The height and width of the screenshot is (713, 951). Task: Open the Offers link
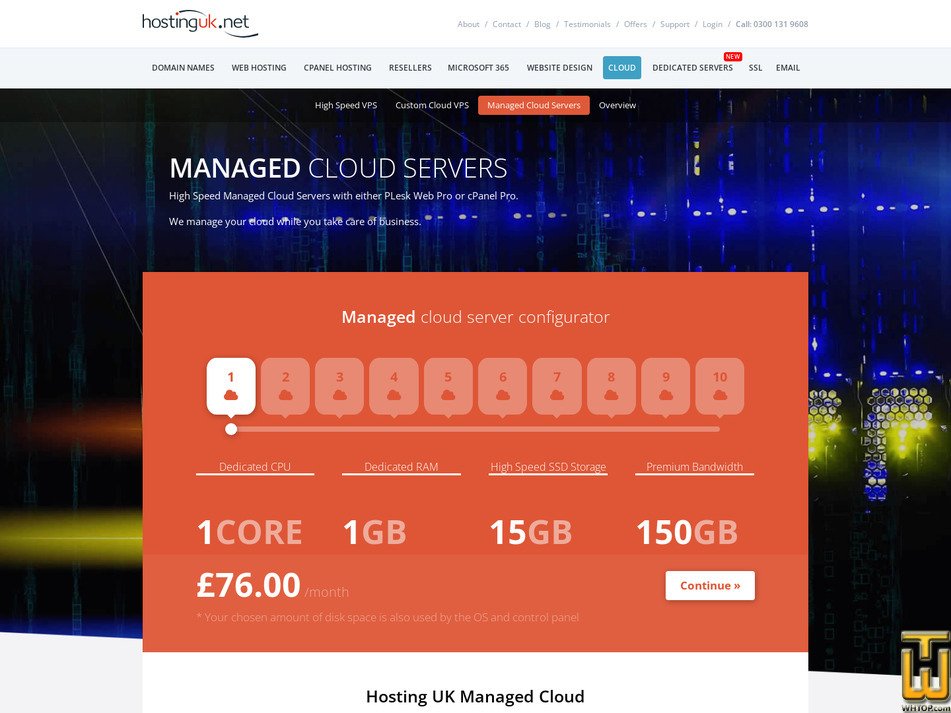click(636, 24)
